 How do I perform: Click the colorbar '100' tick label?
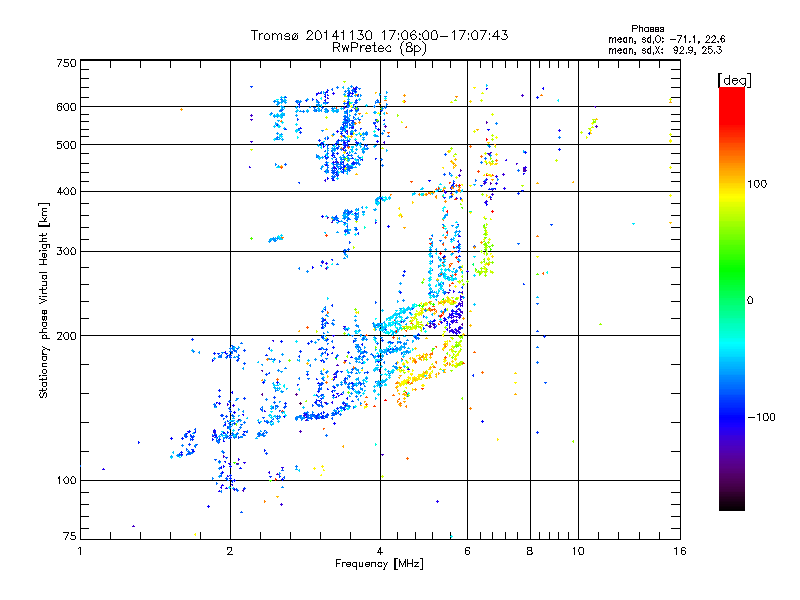tap(757, 184)
